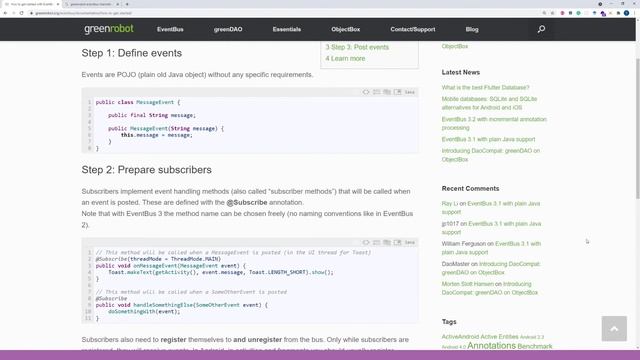The height and width of the screenshot is (360, 640).
Task: Open the Contact/Support menu
Action: (x=413, y=29)
